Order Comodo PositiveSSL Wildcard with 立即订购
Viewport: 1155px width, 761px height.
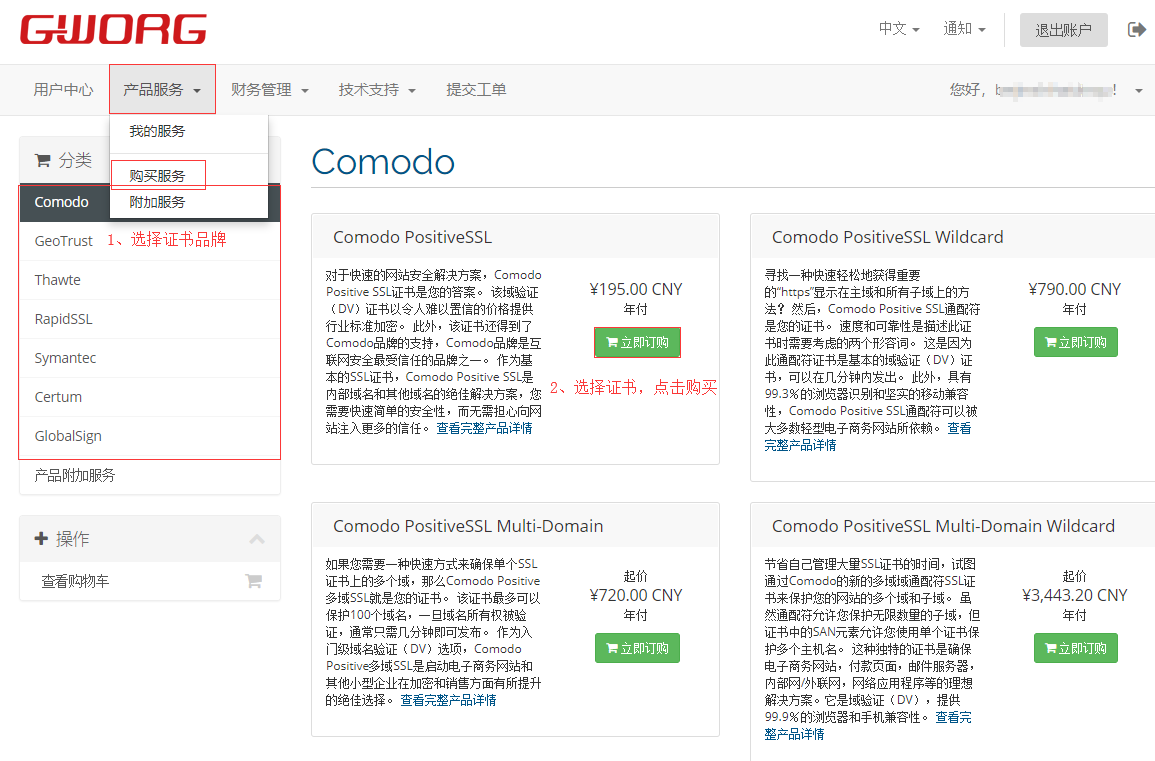coord(1075,343)
